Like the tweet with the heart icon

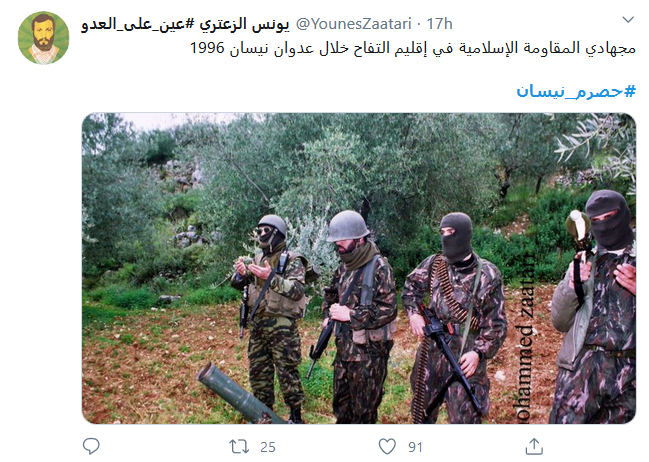pos(387,447)
